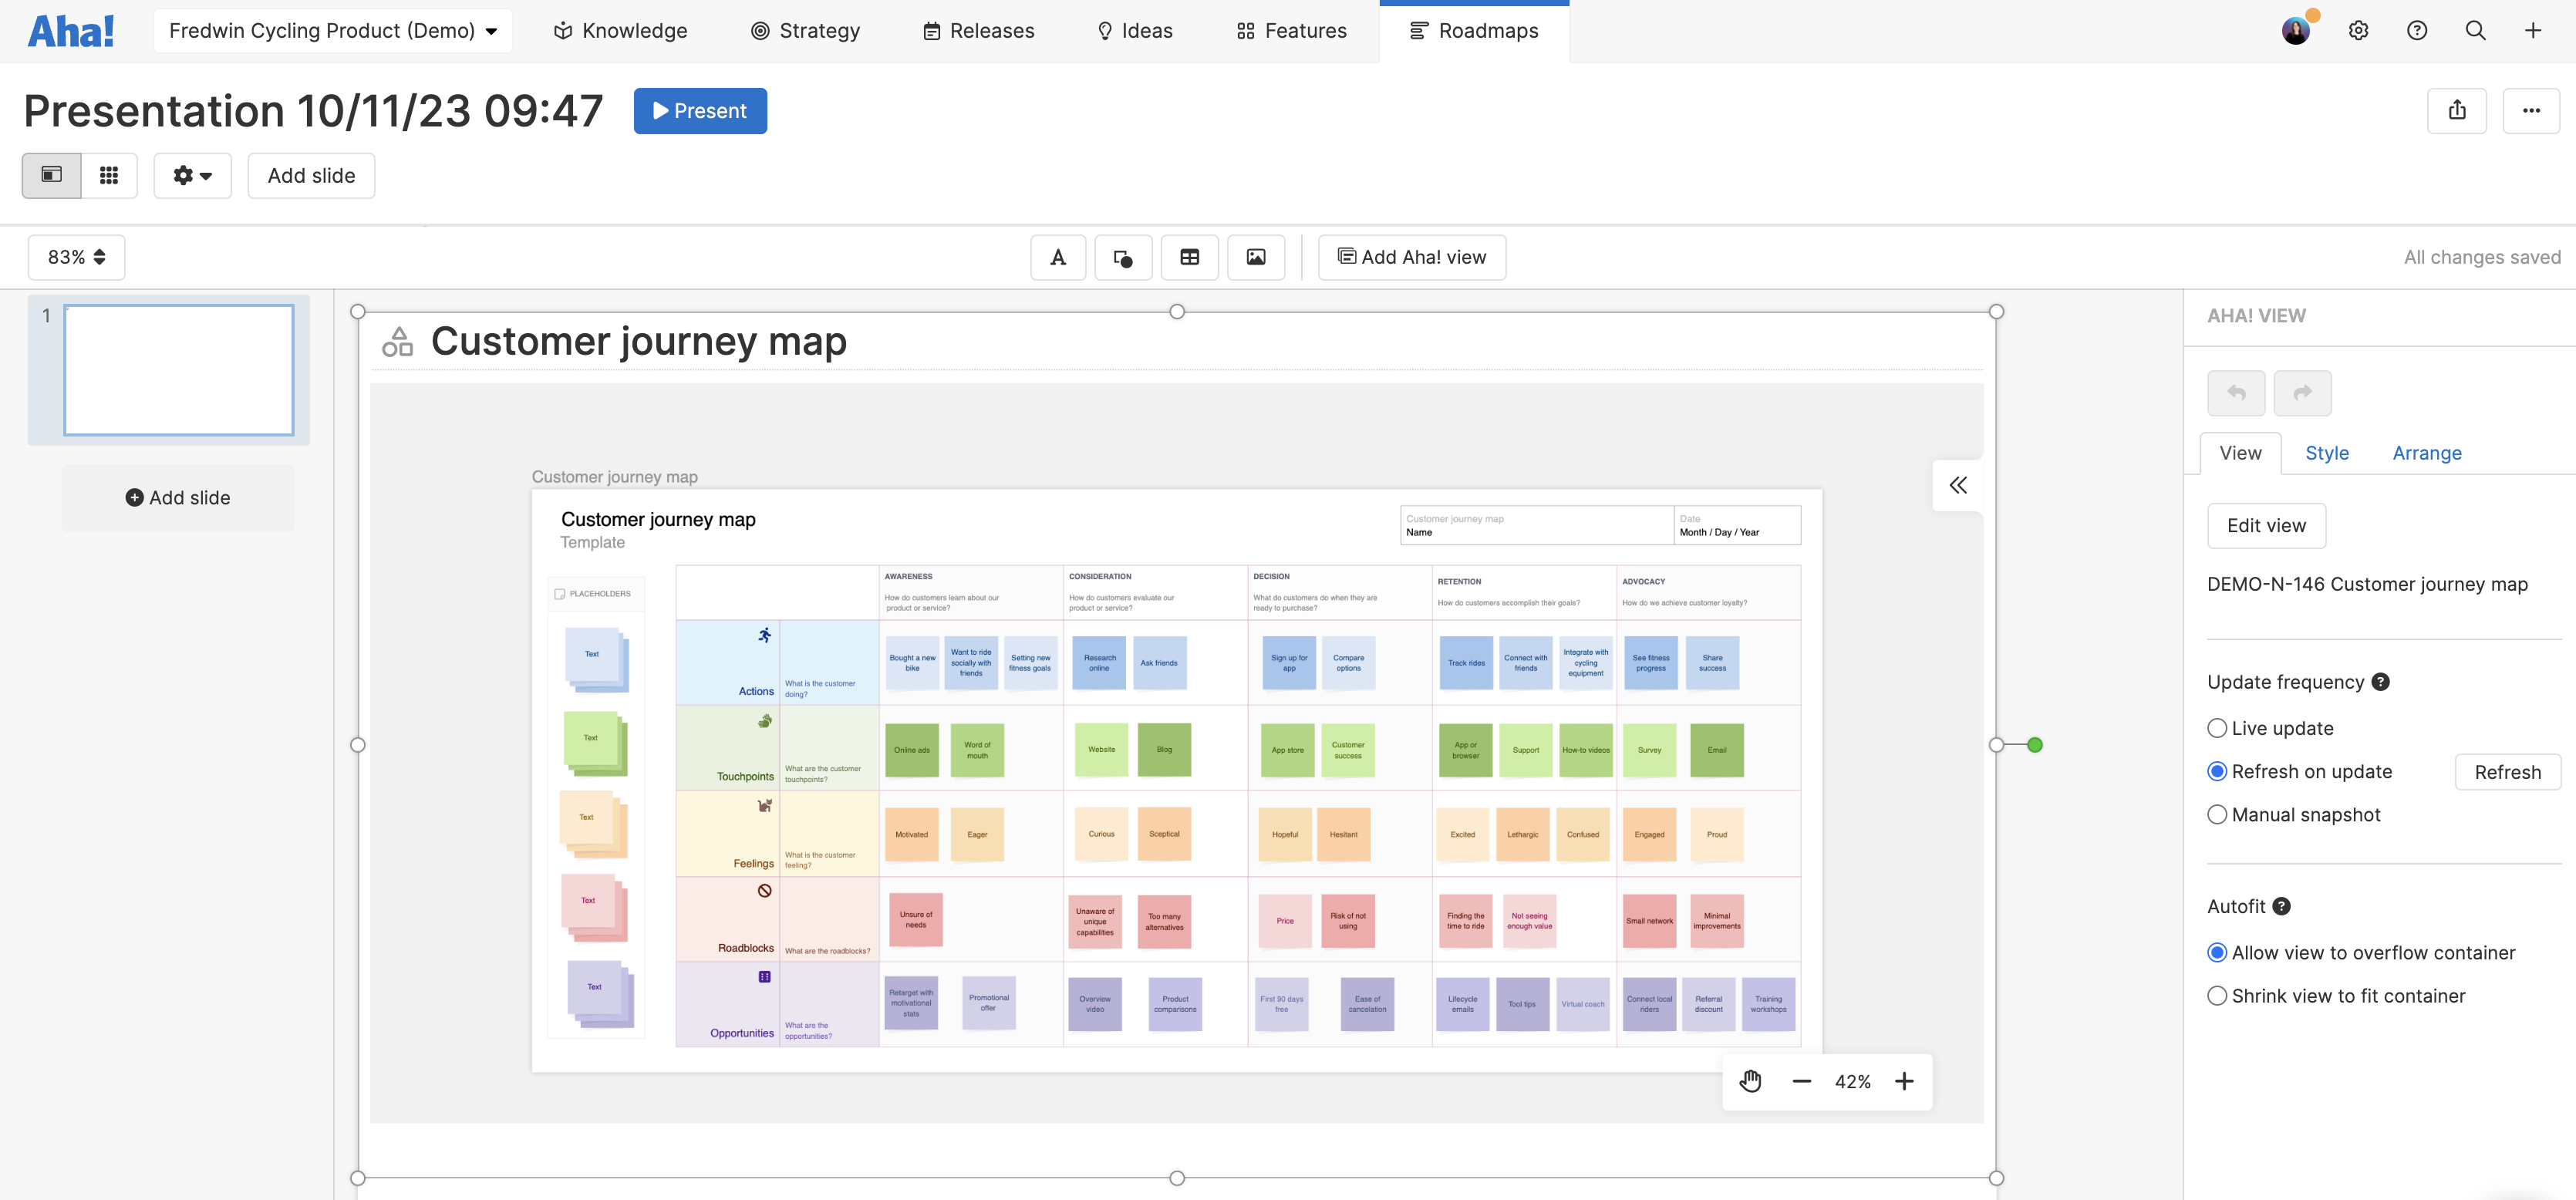This screenshot has height=1200, width=2576.
Task: Click the Month / Day / Year date field
Action: click(x=1738, y=525)
